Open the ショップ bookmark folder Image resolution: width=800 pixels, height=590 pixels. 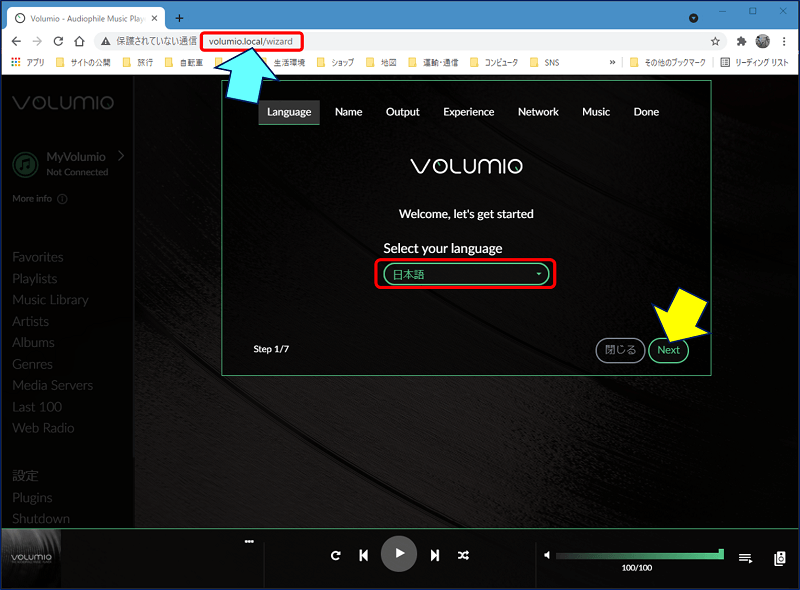(x=336, y=62)
